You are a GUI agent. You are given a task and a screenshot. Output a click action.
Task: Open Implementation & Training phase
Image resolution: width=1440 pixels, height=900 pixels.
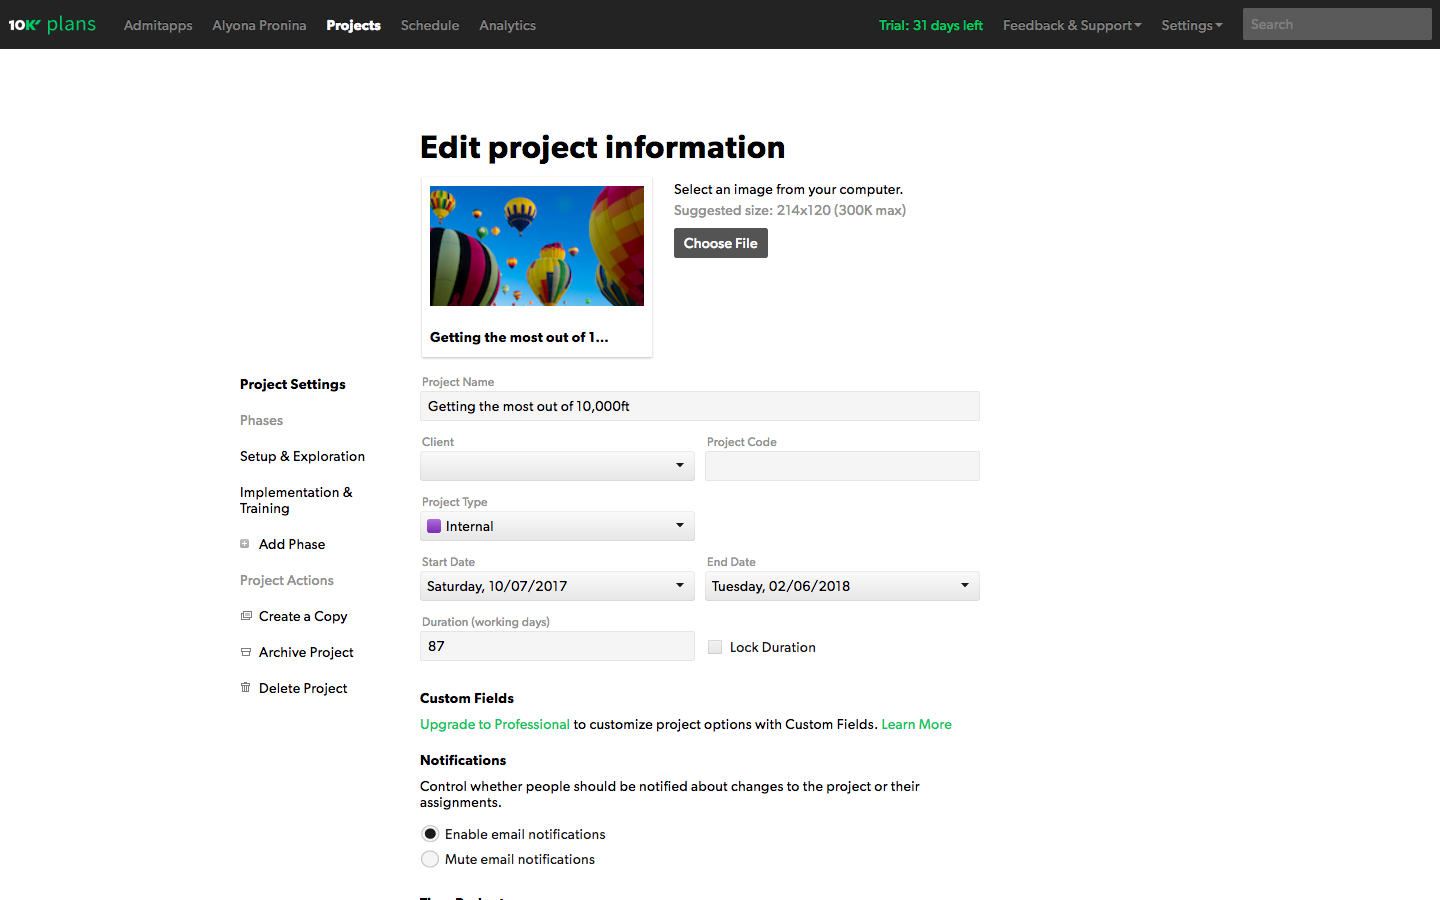296,500
